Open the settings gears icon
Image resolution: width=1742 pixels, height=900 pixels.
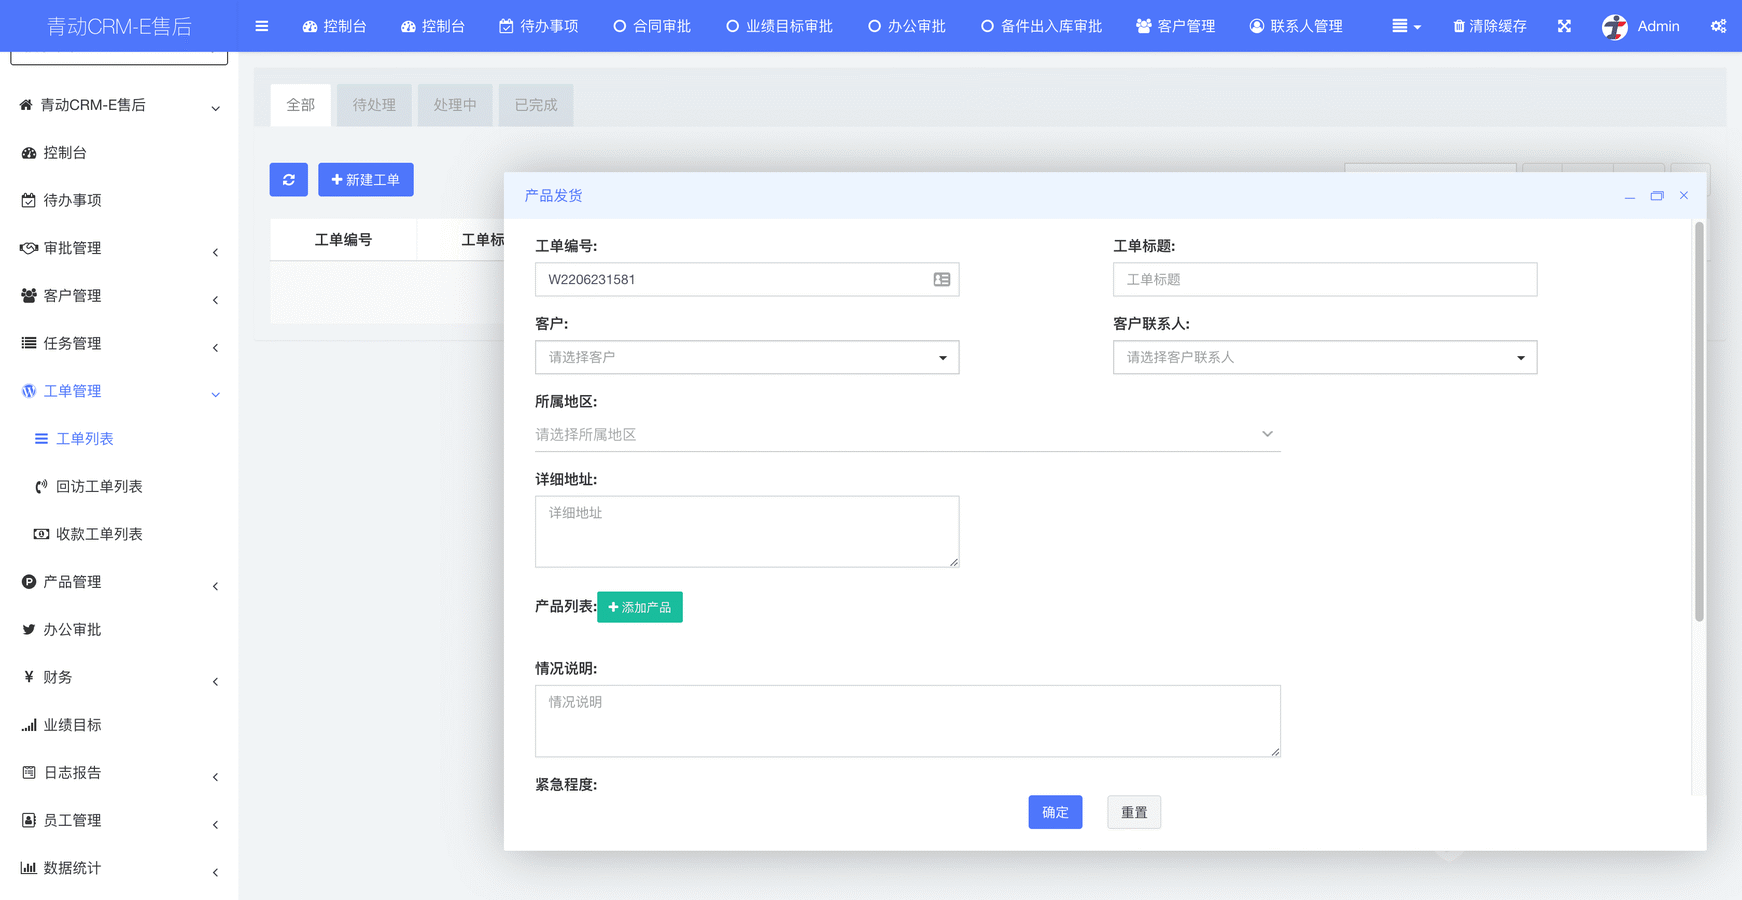coord(1718,26)
